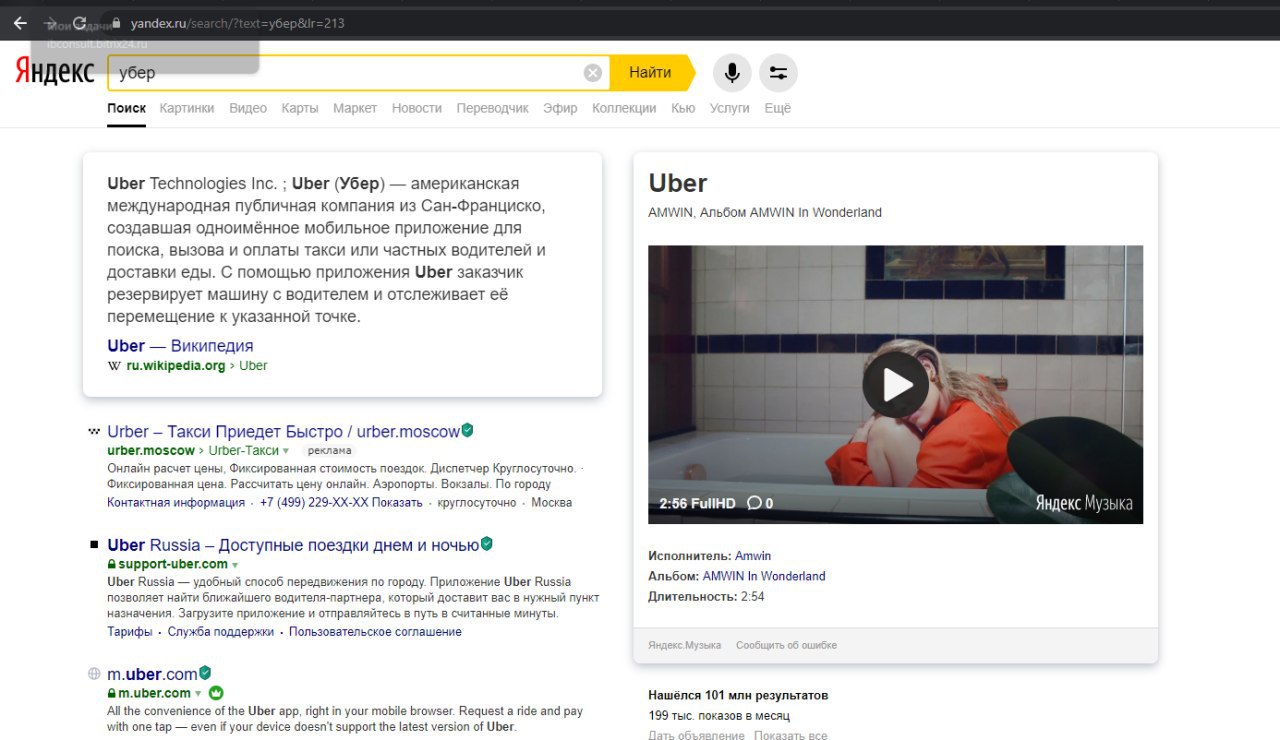The image size is (1280, 740).
Task: Select the Поиск tab
Action: click(127, 108)
